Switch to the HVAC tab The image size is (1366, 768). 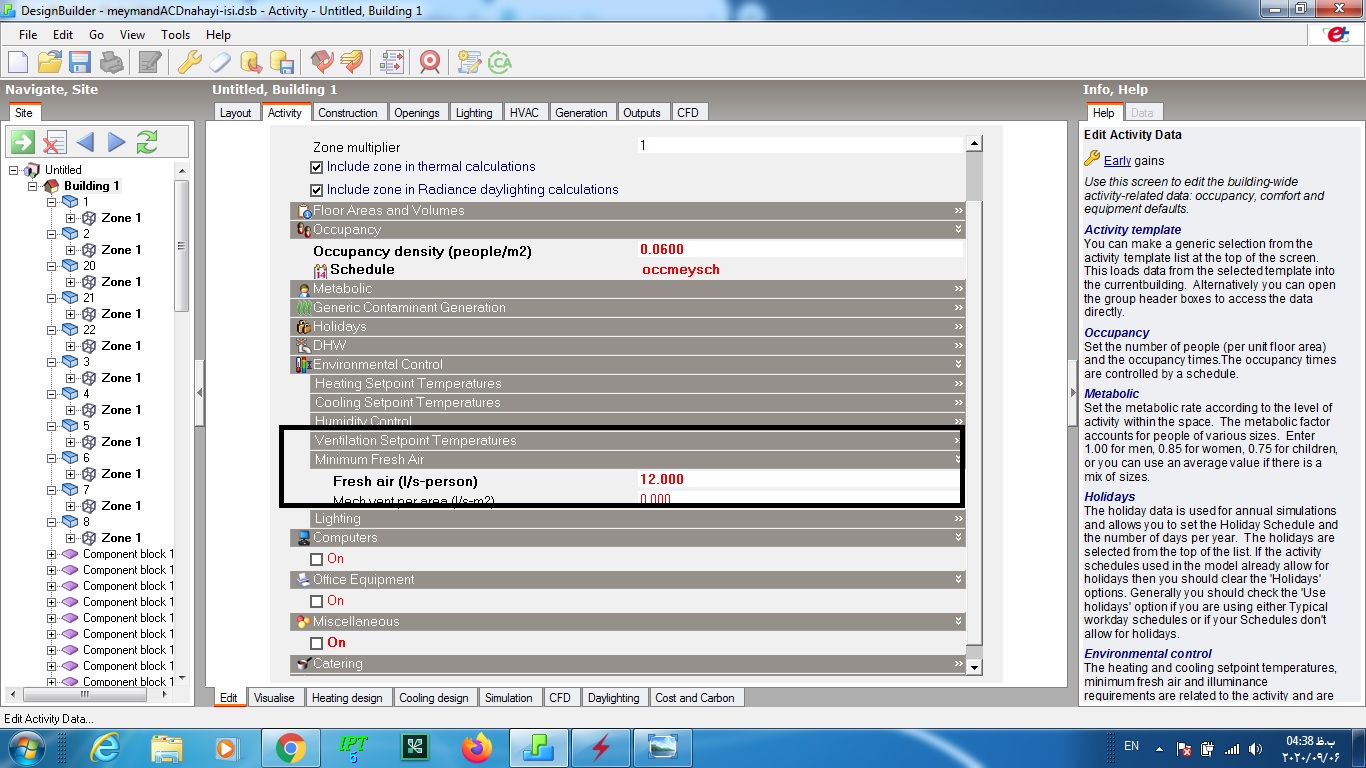pyautogui.click(x=524, y=113)
